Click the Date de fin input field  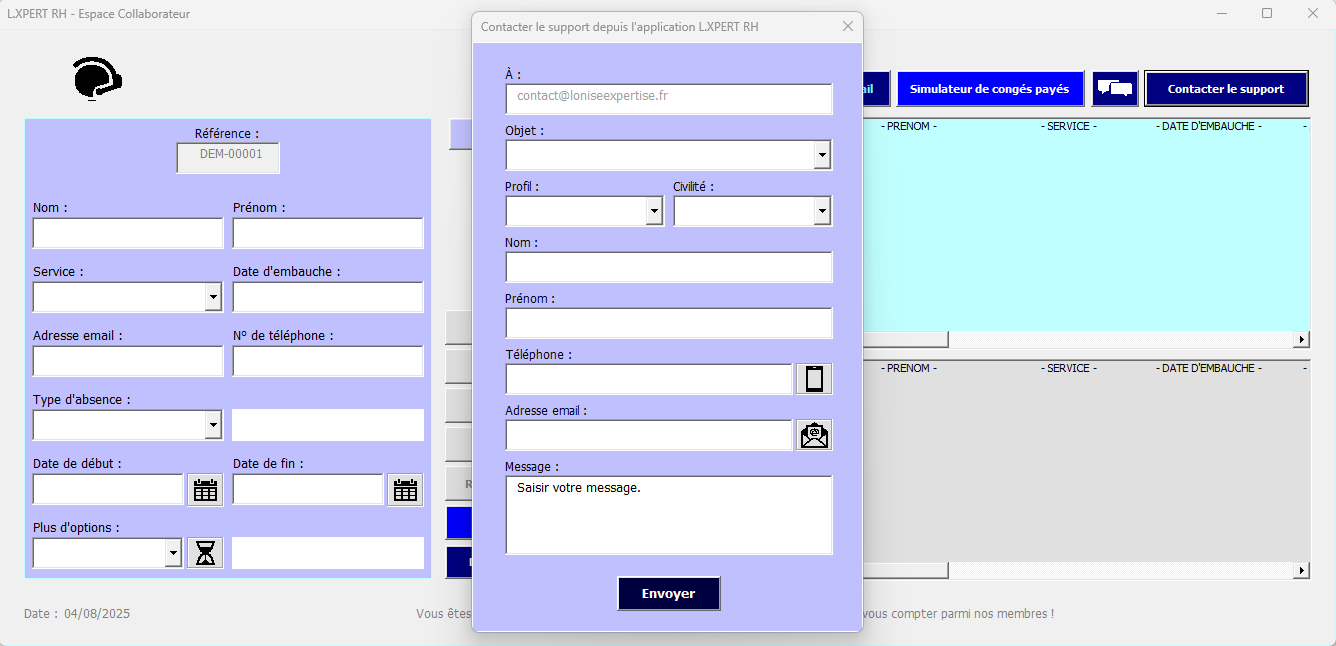pos(308,489)
